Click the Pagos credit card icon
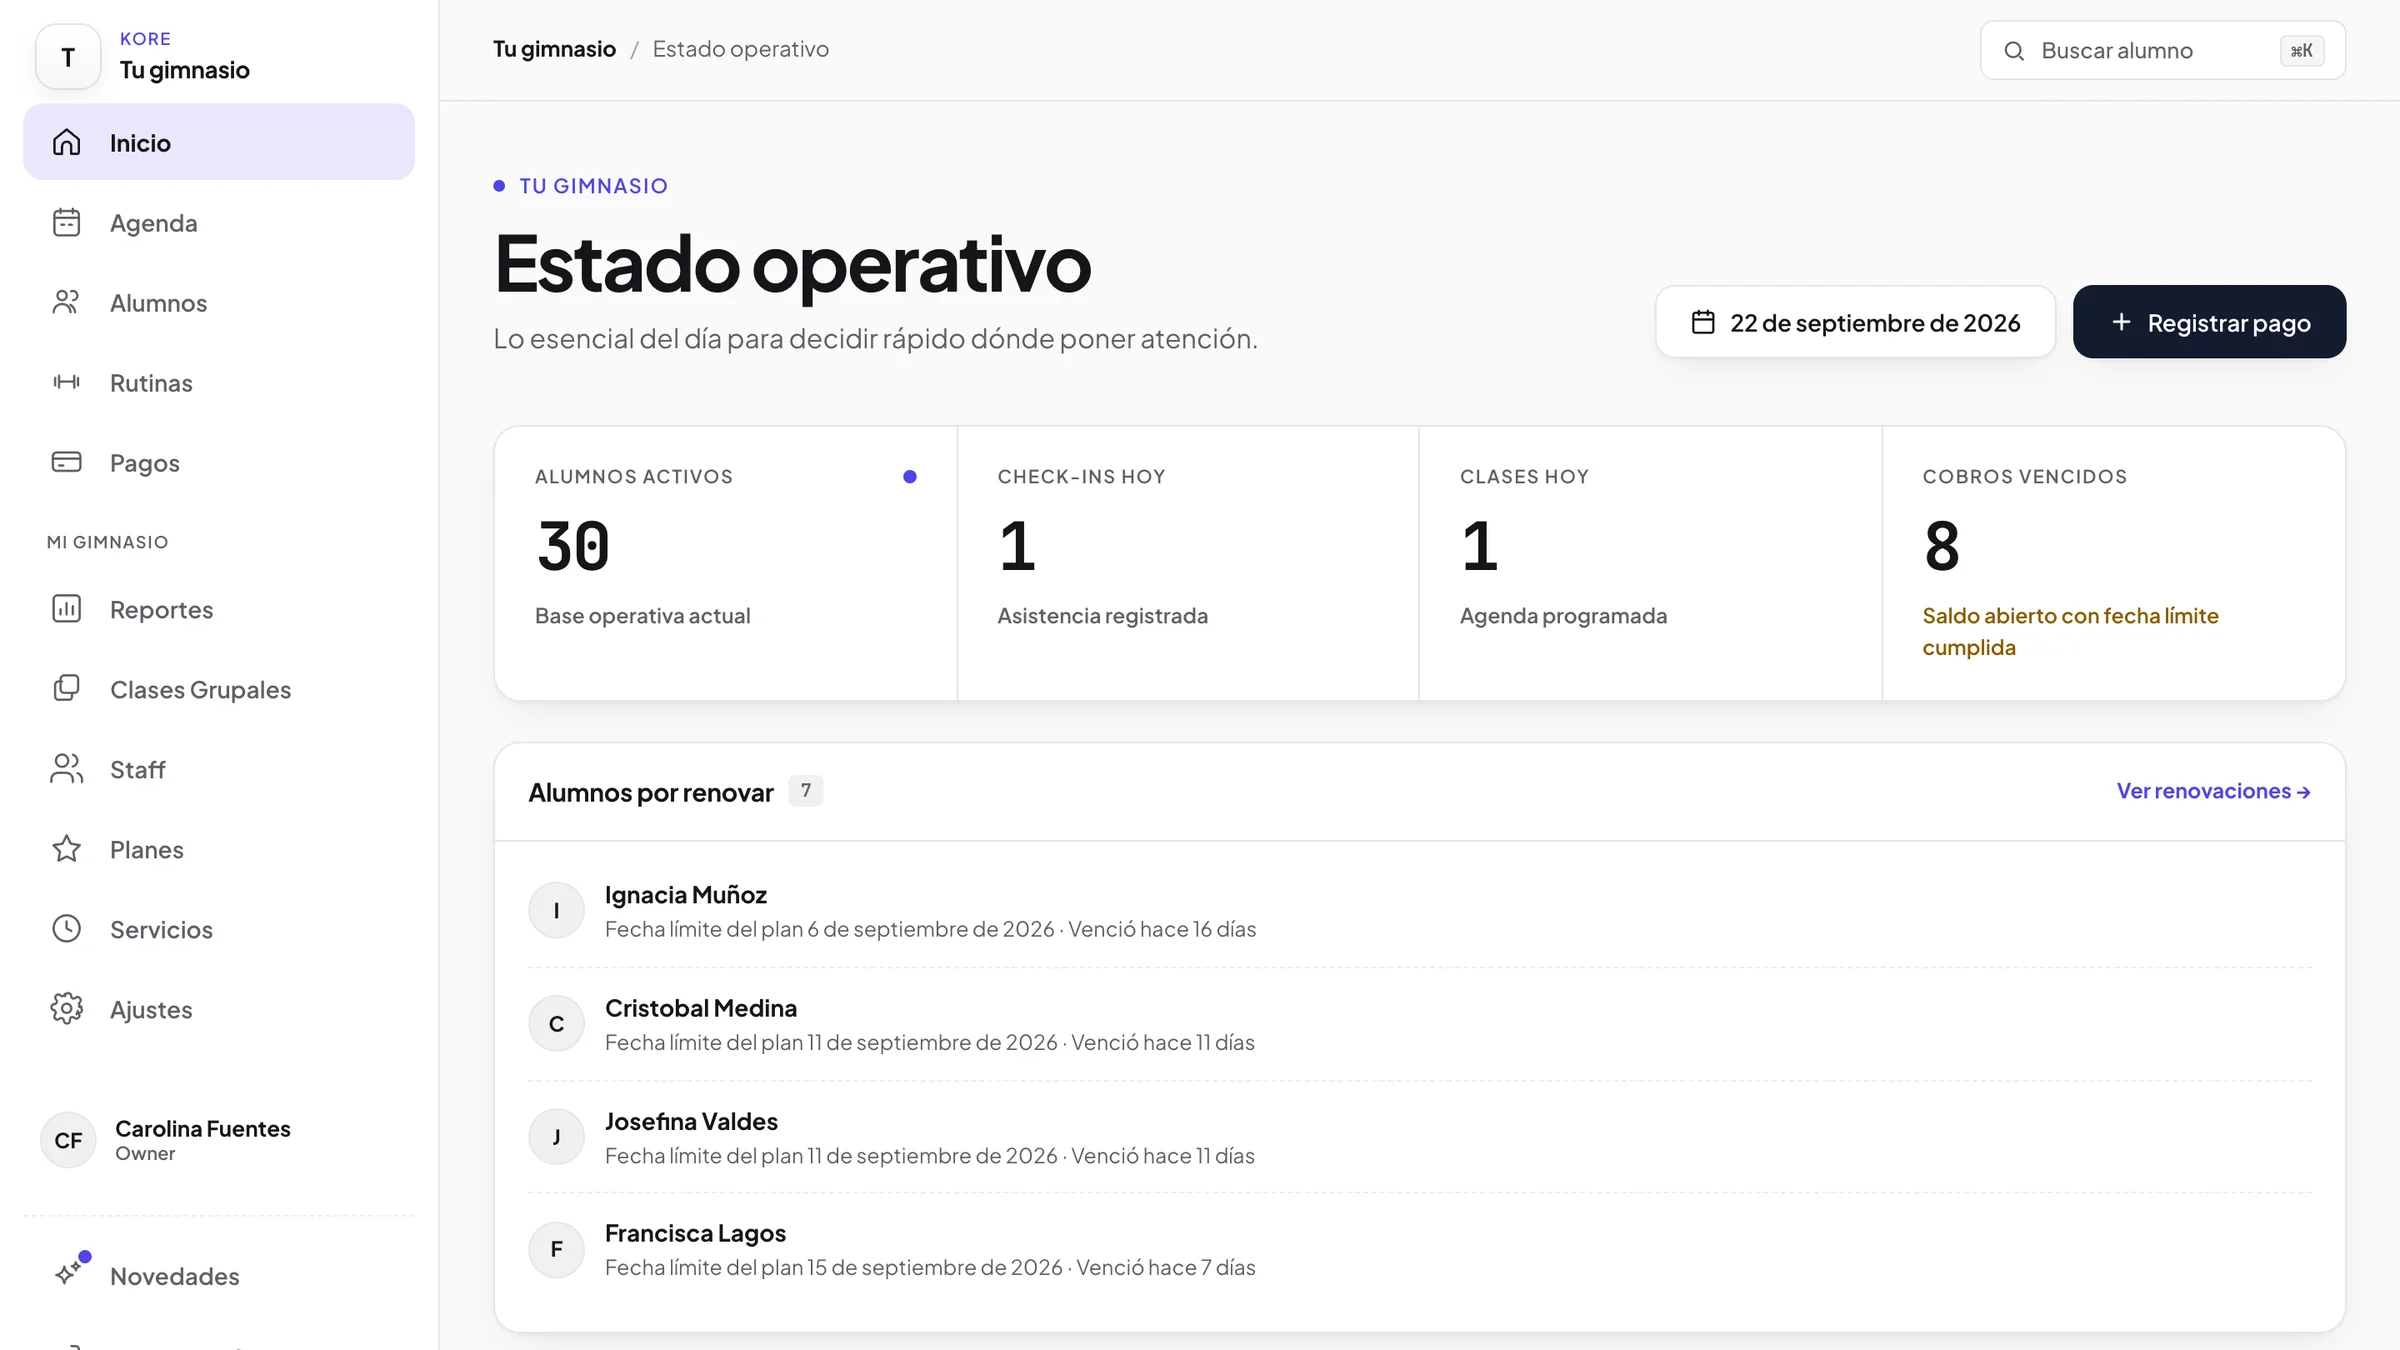This screenshot has width=2400, height=1350. [66, 462]
